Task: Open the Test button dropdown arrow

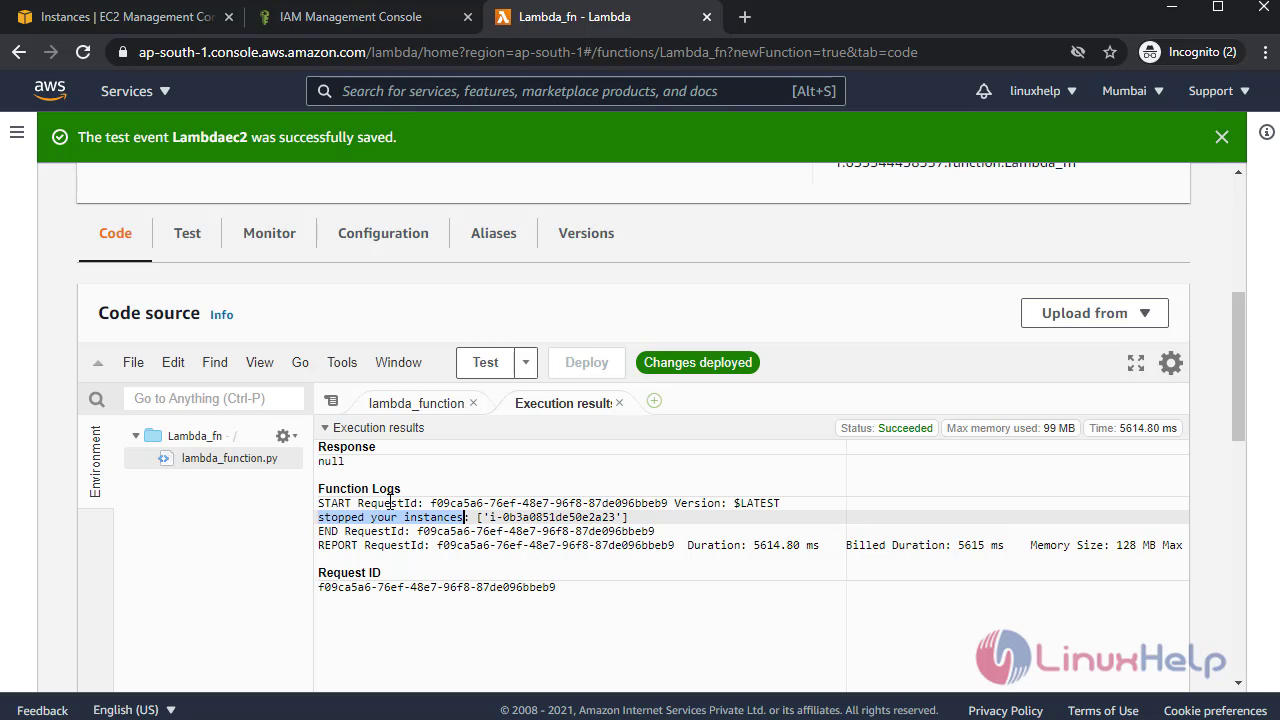Action: 526,363
